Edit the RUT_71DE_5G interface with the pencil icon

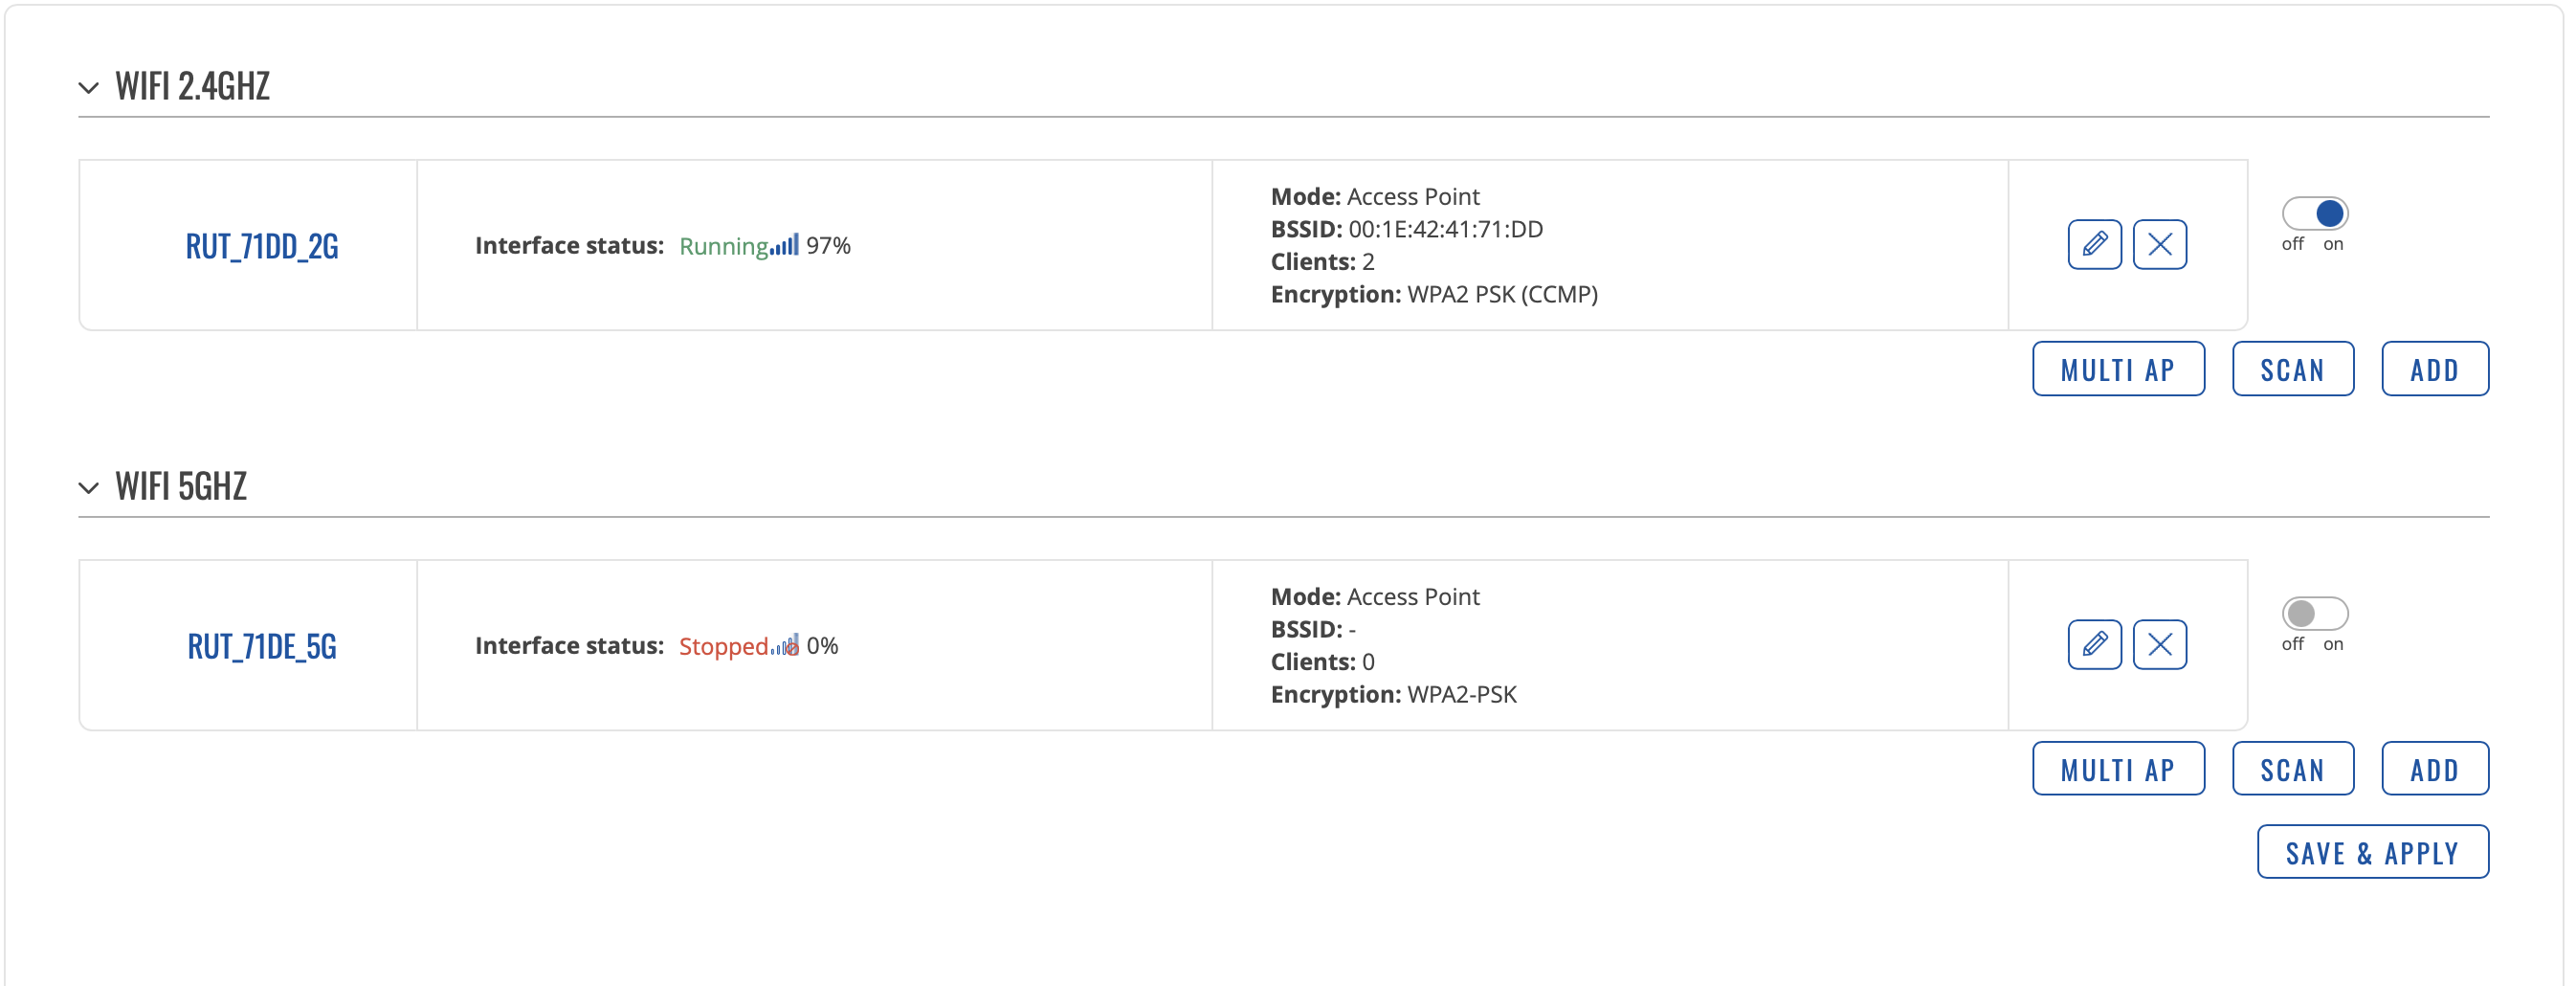click(x=2094, y=644)
